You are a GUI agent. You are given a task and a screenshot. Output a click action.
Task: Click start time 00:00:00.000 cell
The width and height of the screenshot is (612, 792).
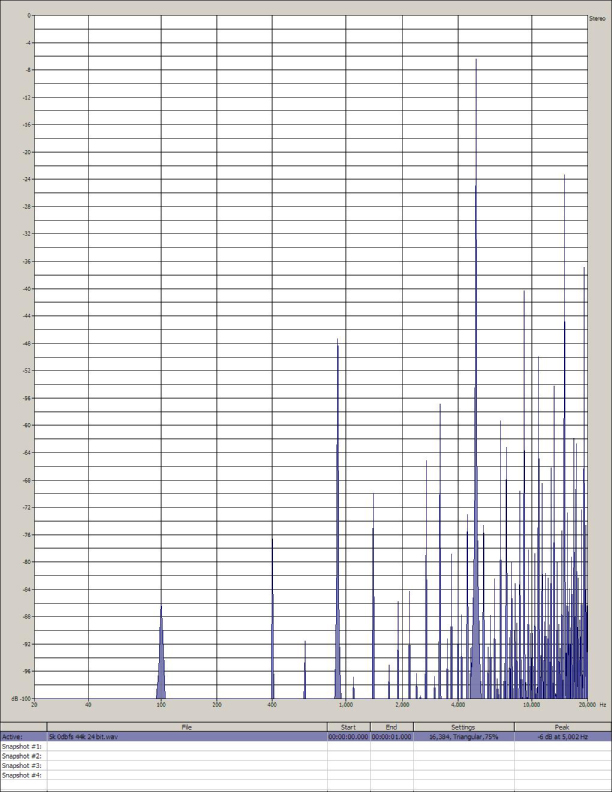coord(348,737)
